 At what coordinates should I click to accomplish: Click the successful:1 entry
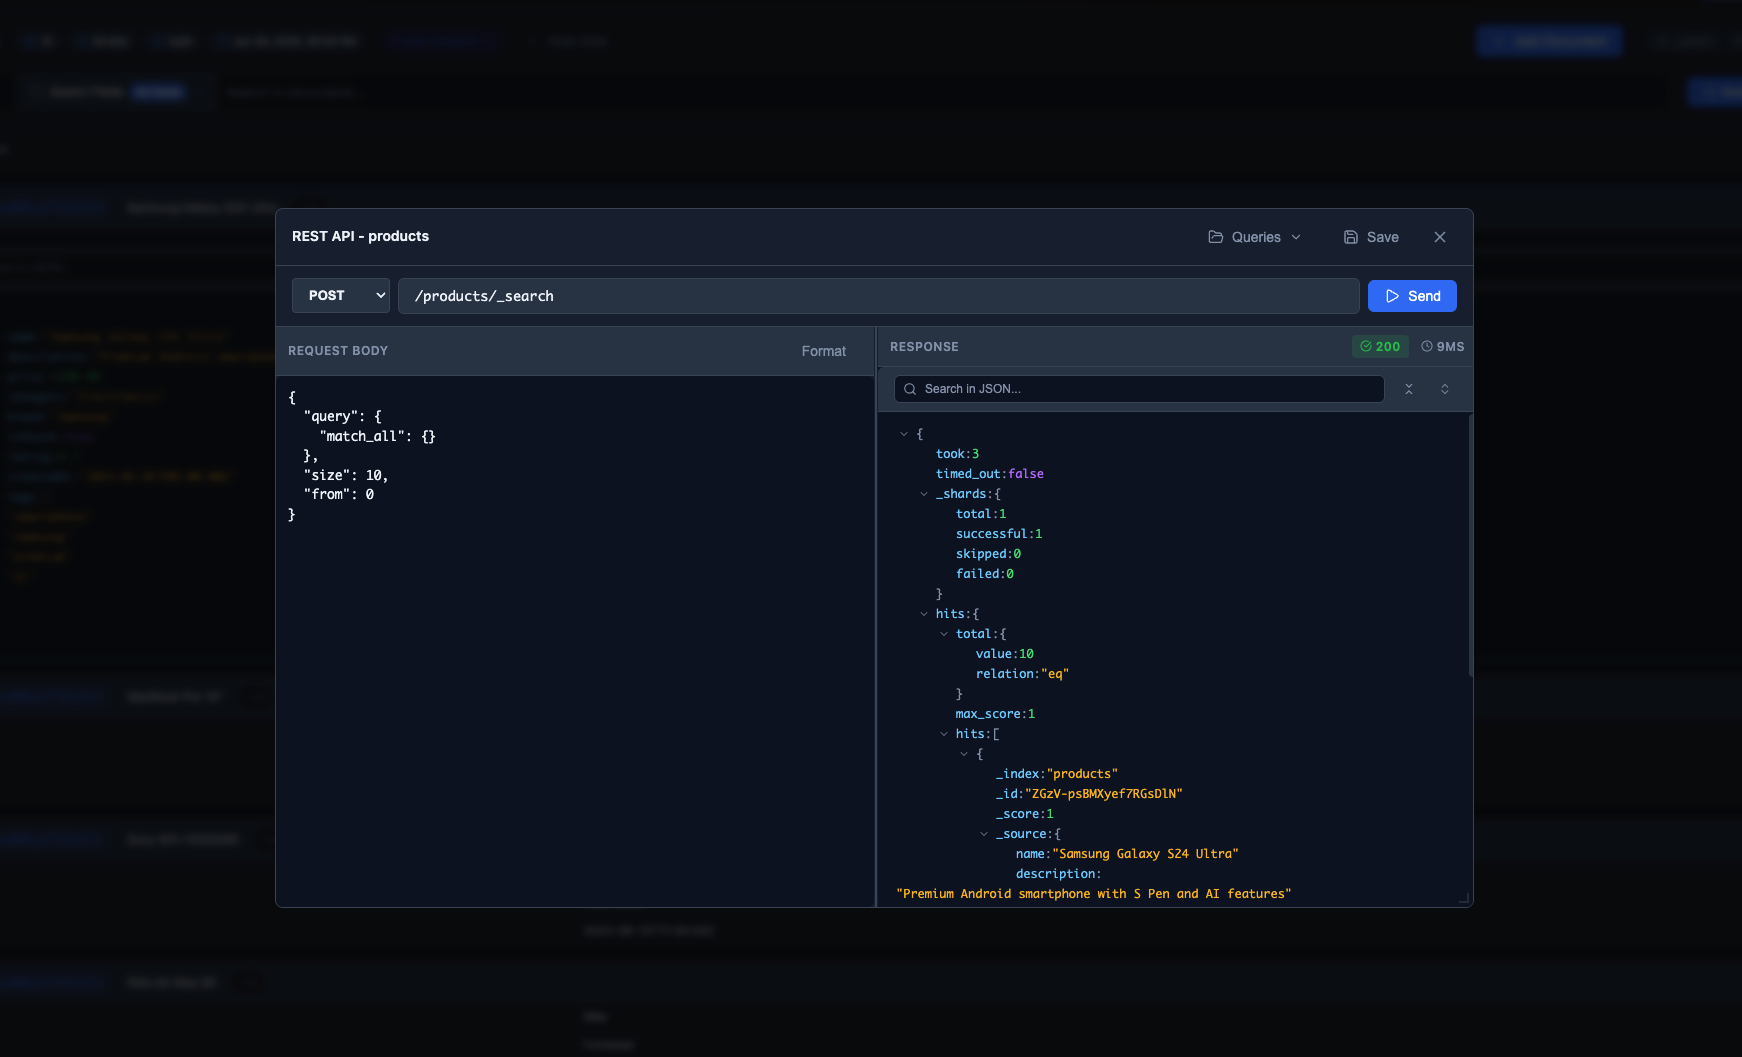[999, 534]
